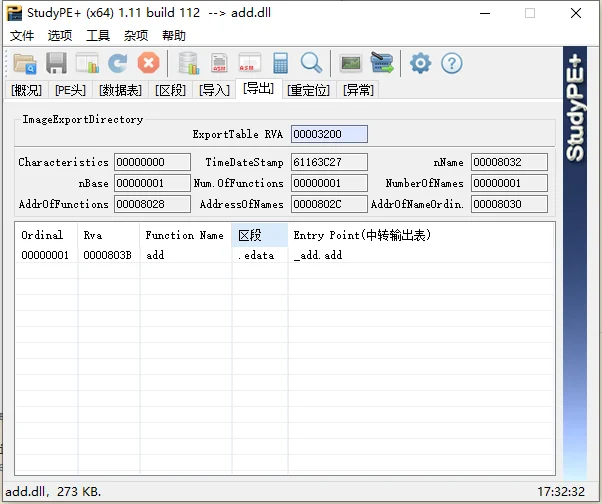Image resolution: width=602 pixels, height=504 pixels.
Task: Select Rva cell 0000803B
Action: (108, 255)
